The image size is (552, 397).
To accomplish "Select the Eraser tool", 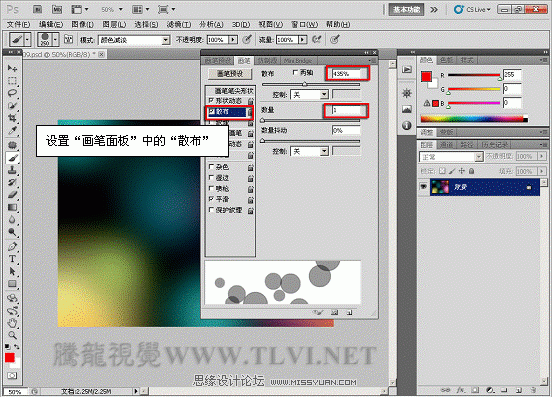I will [x=12, y=195].
